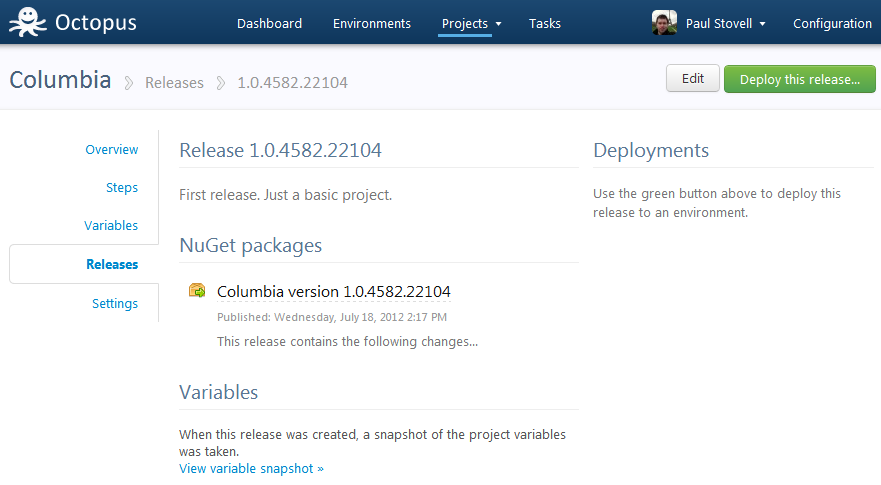This screenshot has width=881, height=485.
Task: Open the Environments page
Action: [371, 23]
